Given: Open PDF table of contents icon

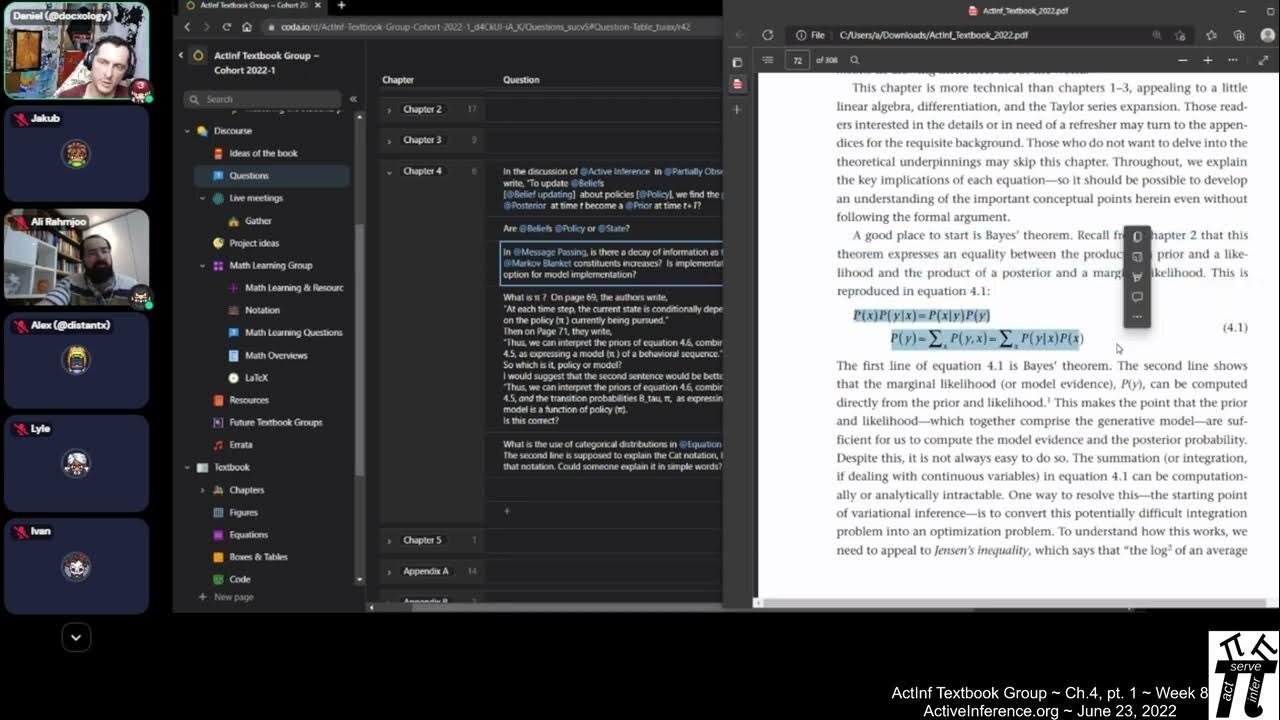Looking at the screenshot, I should coord(767,60).
